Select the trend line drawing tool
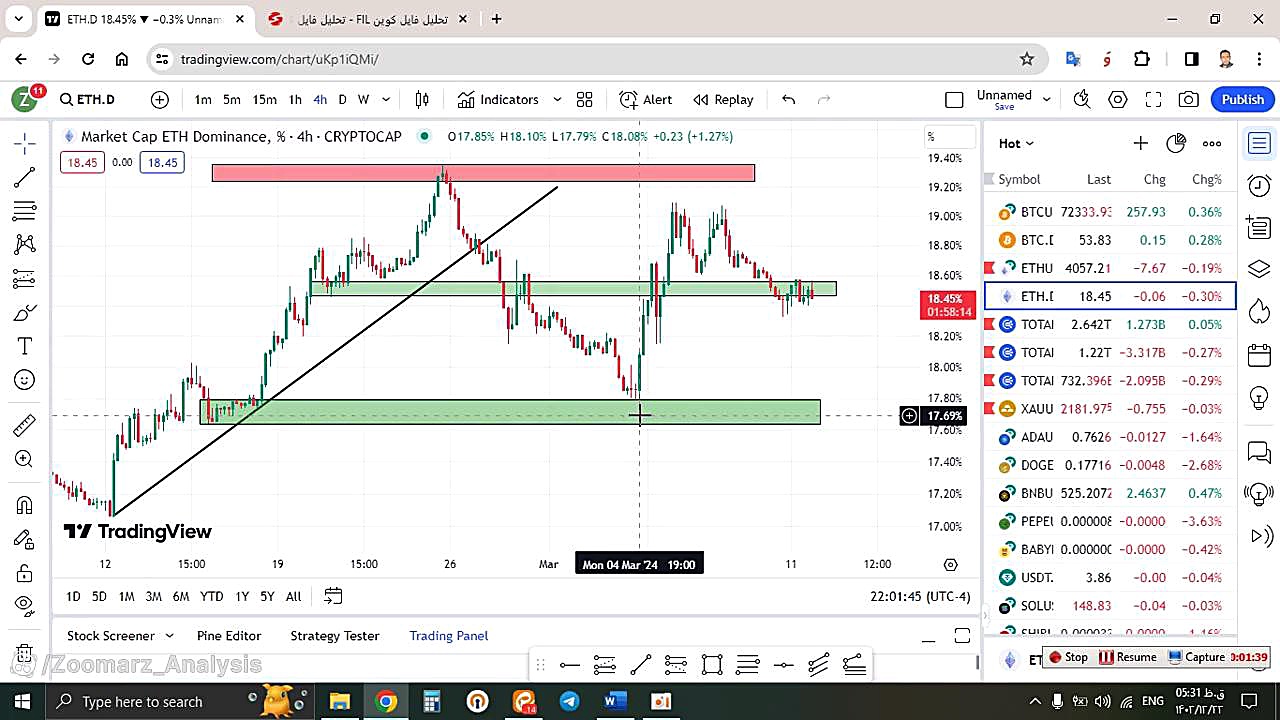Viewport: 1280px width, 720px height. 25,177
